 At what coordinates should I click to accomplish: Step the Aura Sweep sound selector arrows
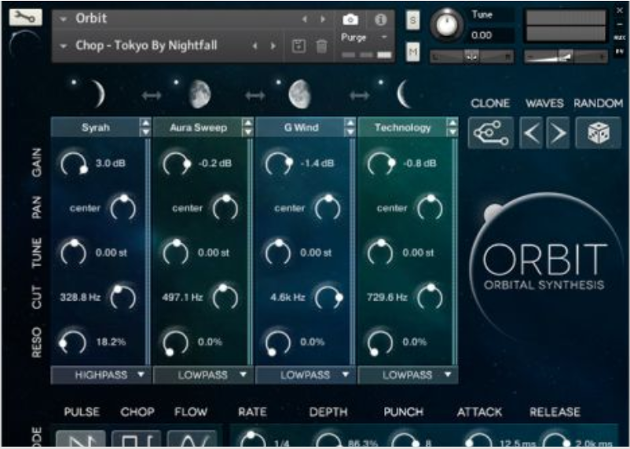[x=248, y=127]
